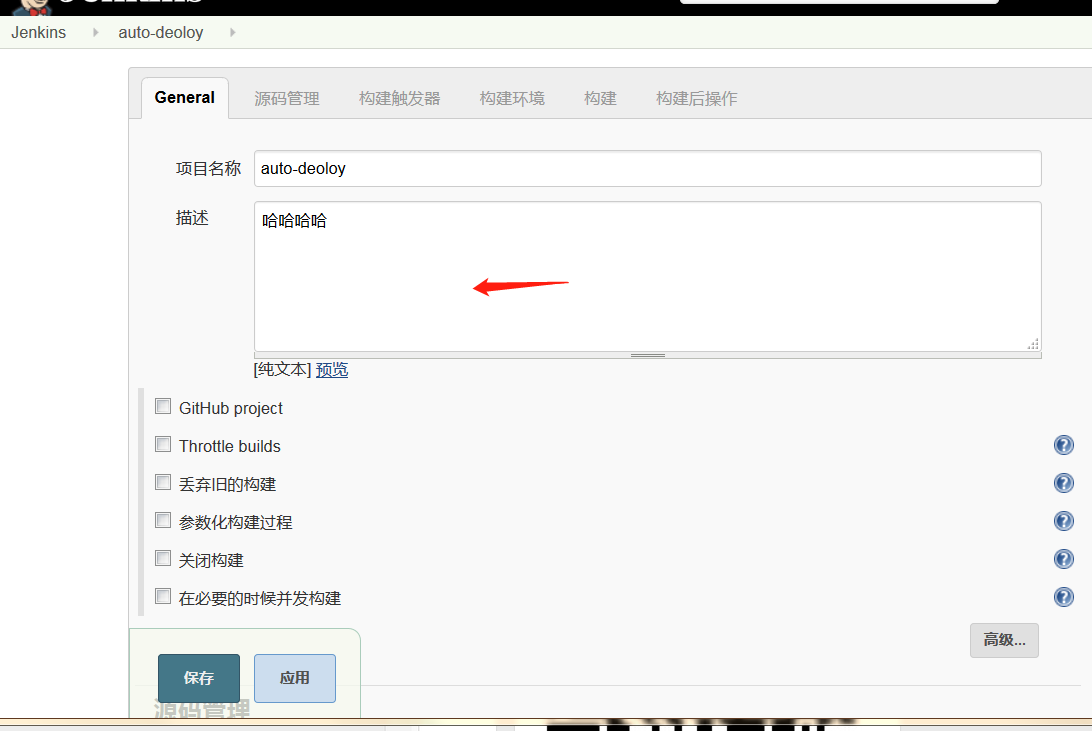Click the GitHub project label
Screen dimensions: 1092x731
[x=231, y=408]
